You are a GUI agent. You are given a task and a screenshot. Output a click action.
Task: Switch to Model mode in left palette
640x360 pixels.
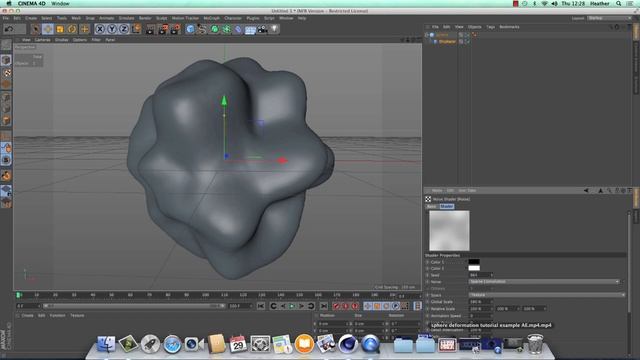[6, 60]
